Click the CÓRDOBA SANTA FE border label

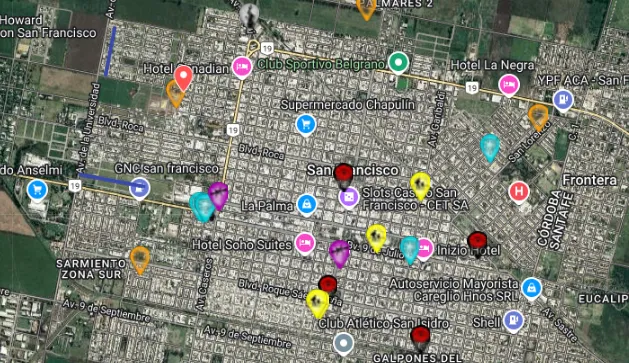pos(555,220)
